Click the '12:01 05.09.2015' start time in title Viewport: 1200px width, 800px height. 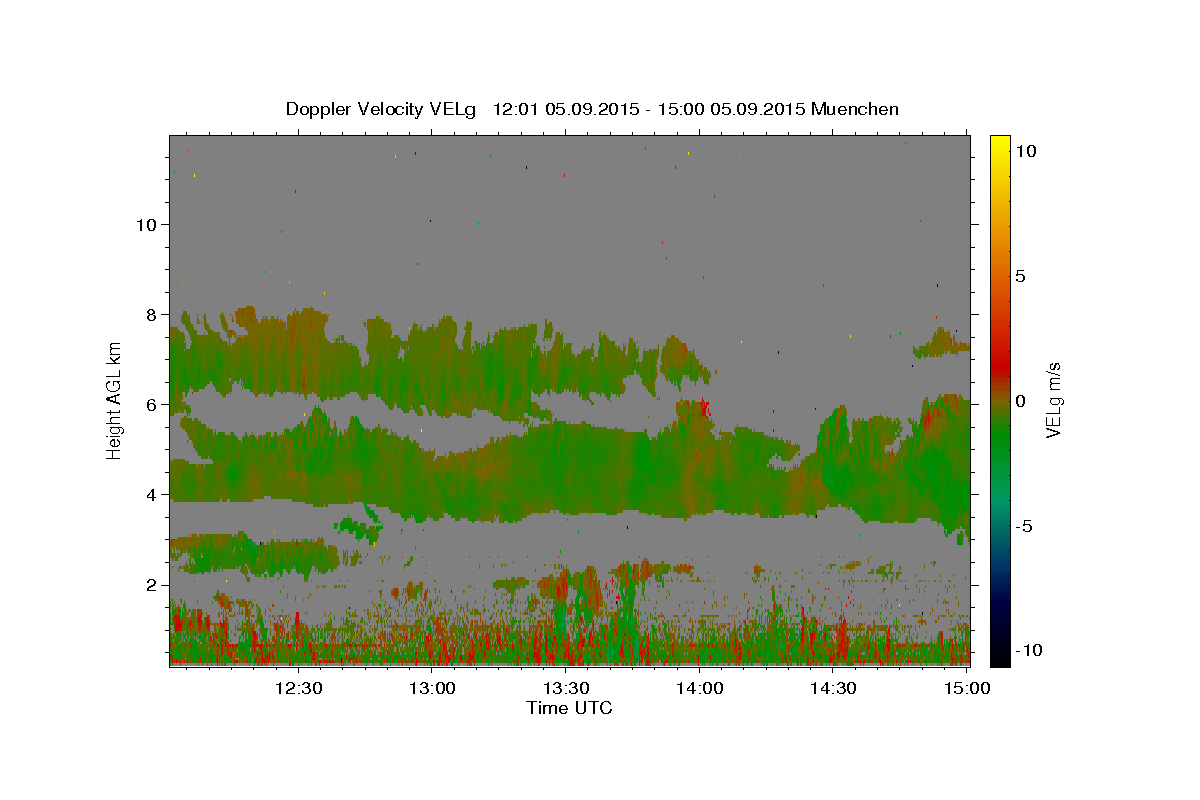point(564,109)
